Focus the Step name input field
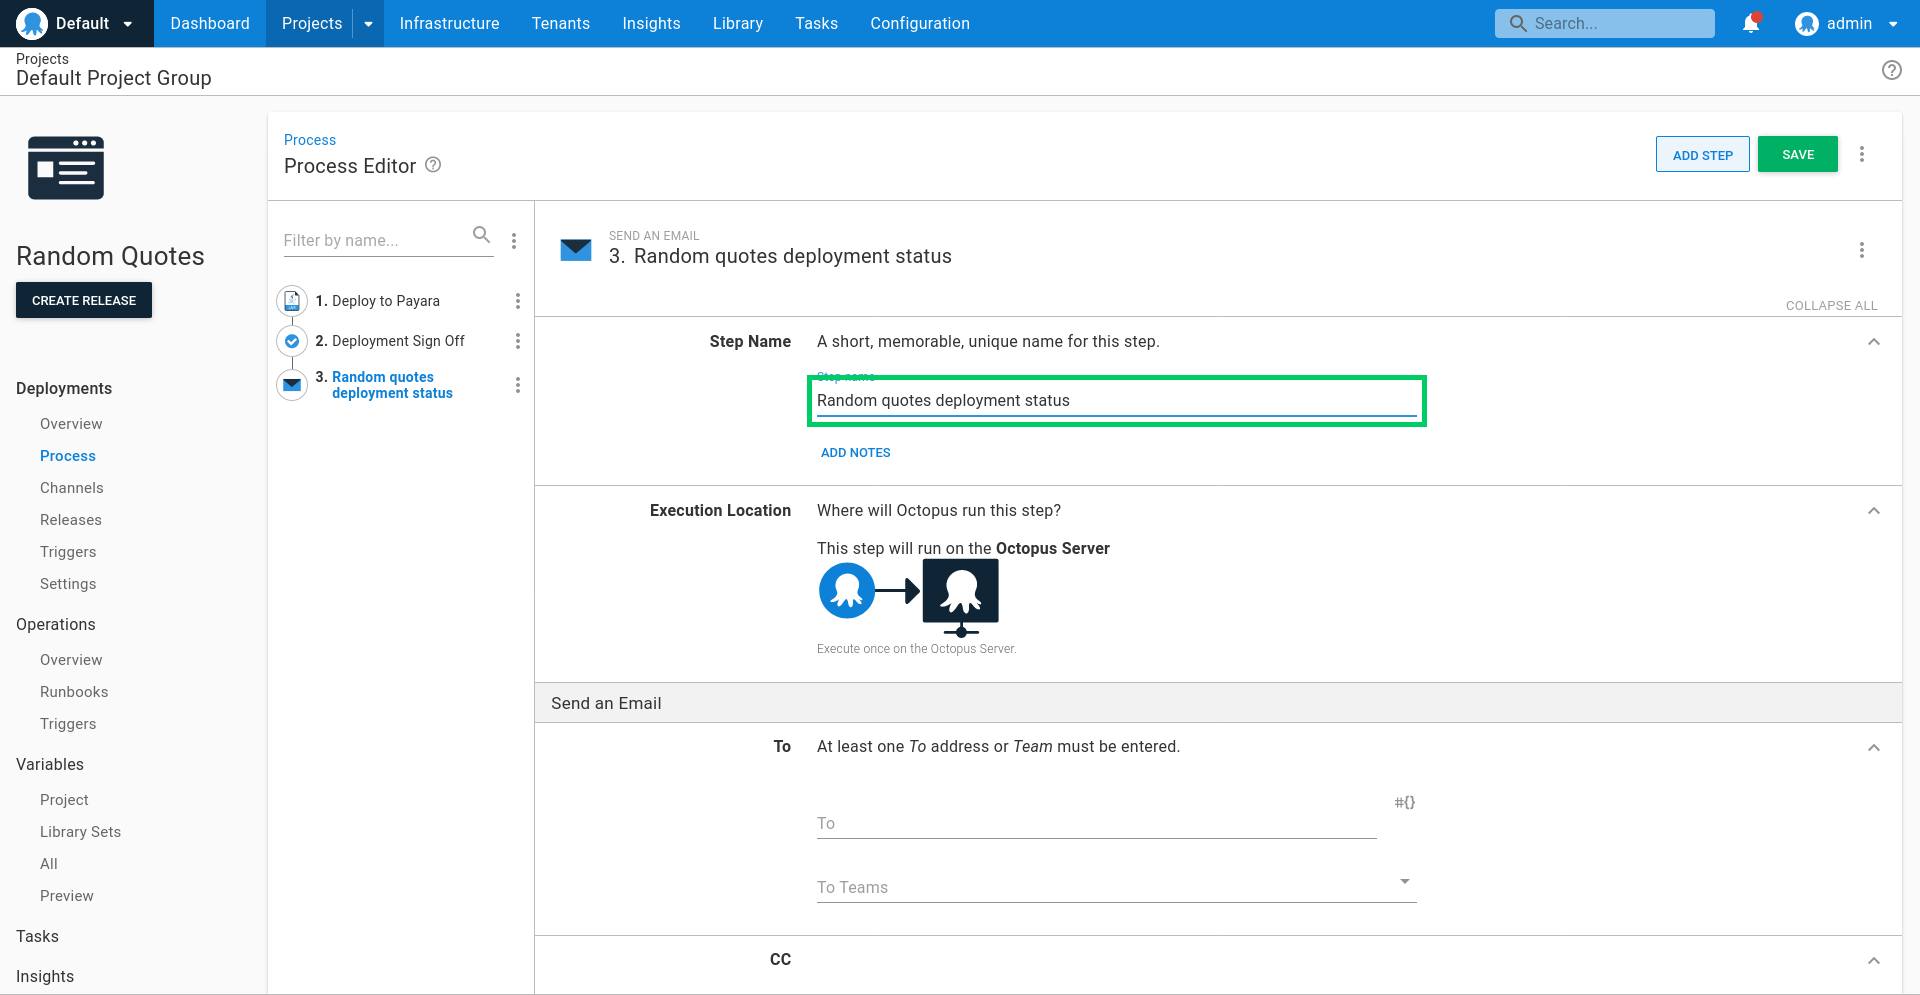Screen dimensions: 1920x995 click(1117, 401)
